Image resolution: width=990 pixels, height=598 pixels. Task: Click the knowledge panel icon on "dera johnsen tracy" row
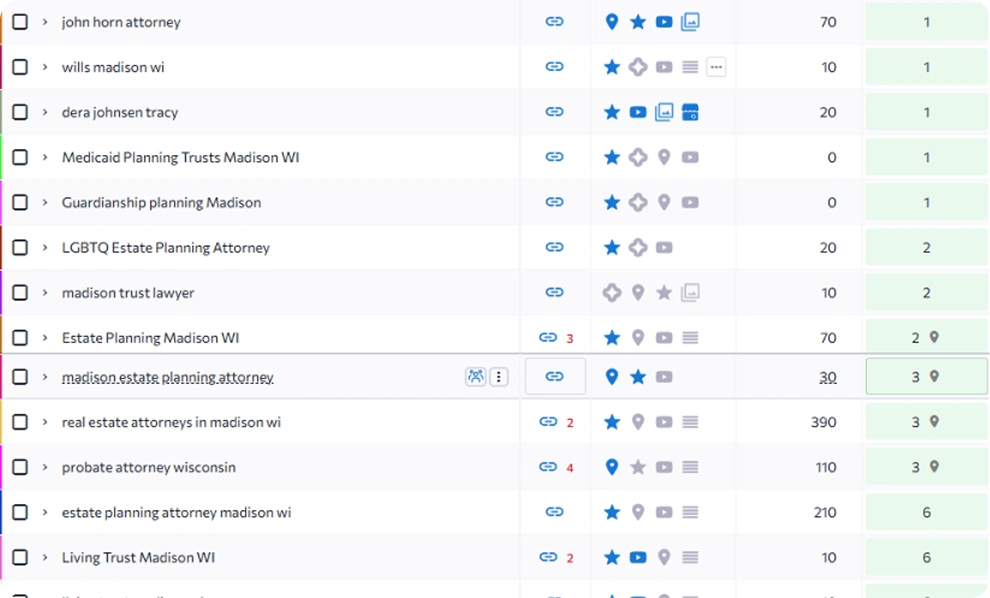click(690, 112)
